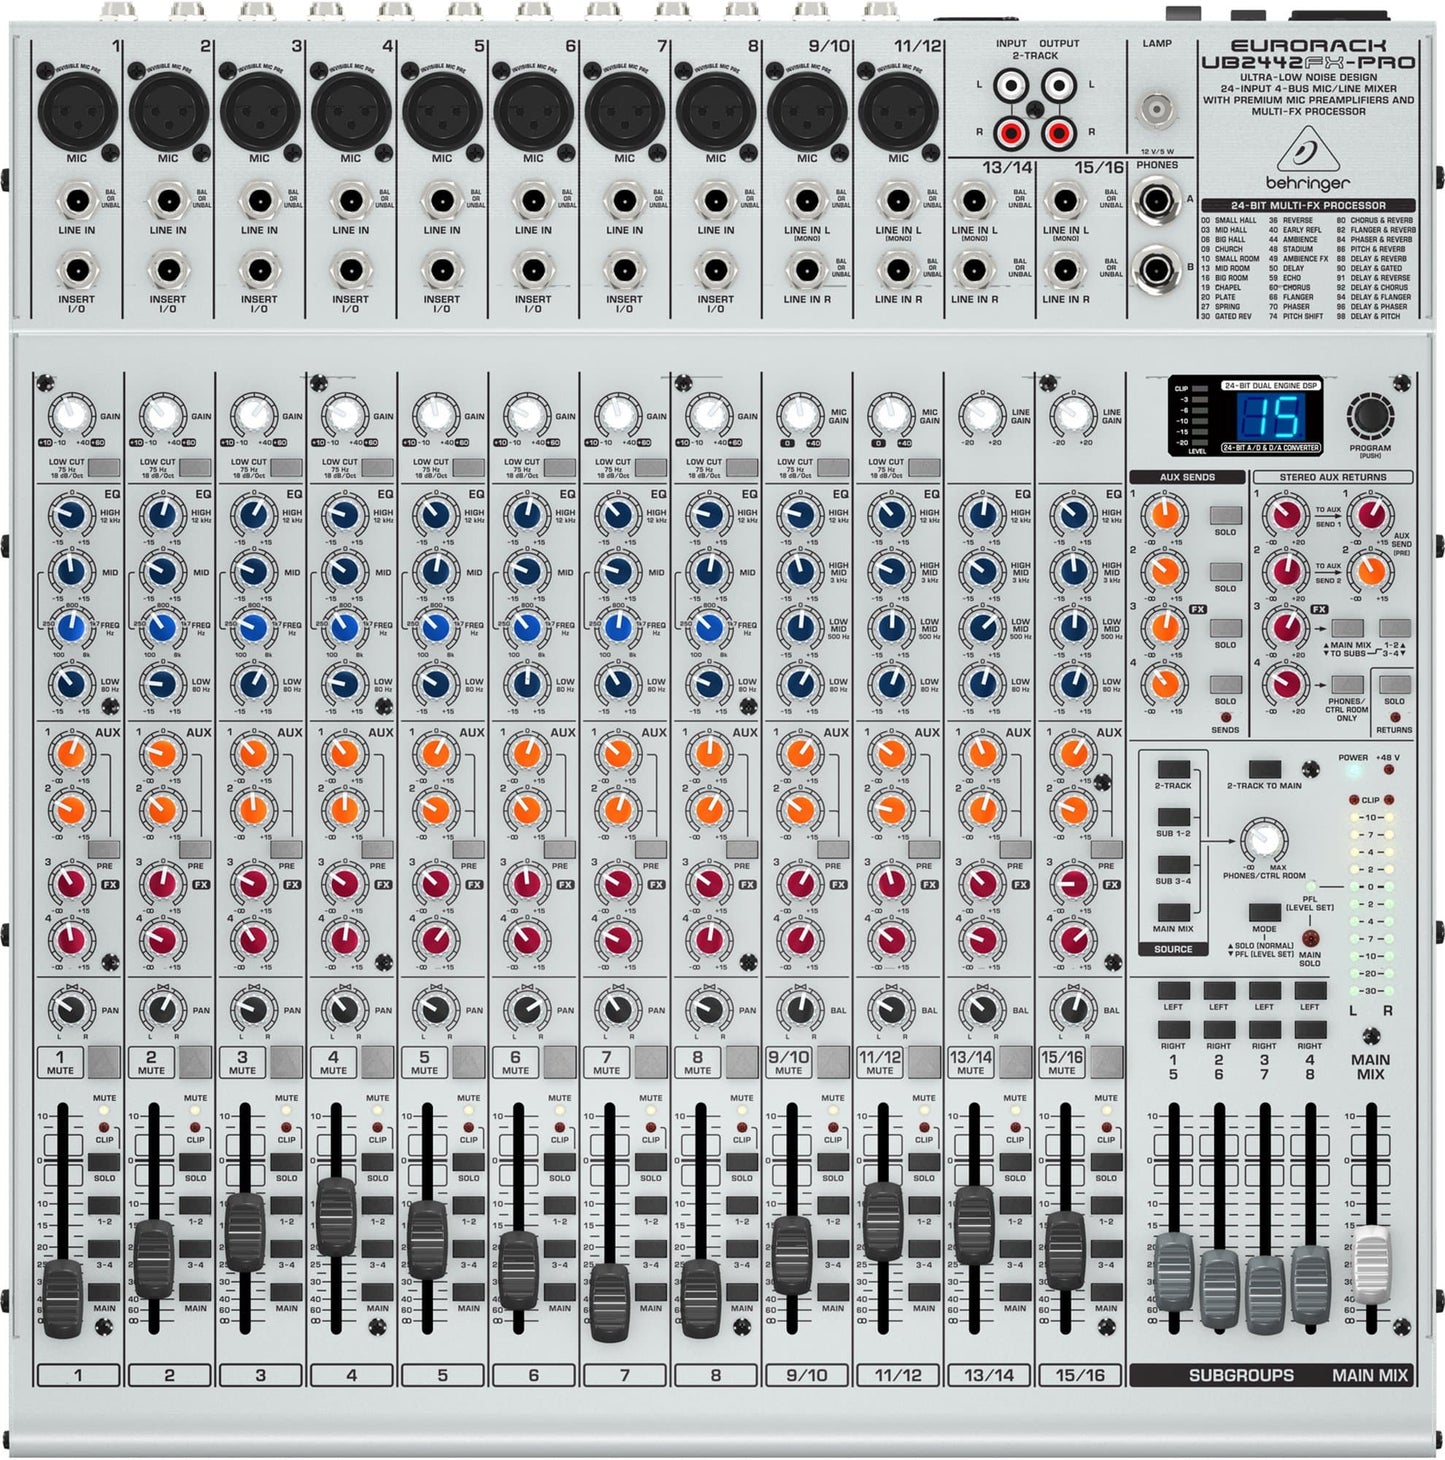The height and width of the screenshot is (1460, 1445).
Task: Click the blue FX program number display
Action: pyautogui.click(x=1271, y=415)
